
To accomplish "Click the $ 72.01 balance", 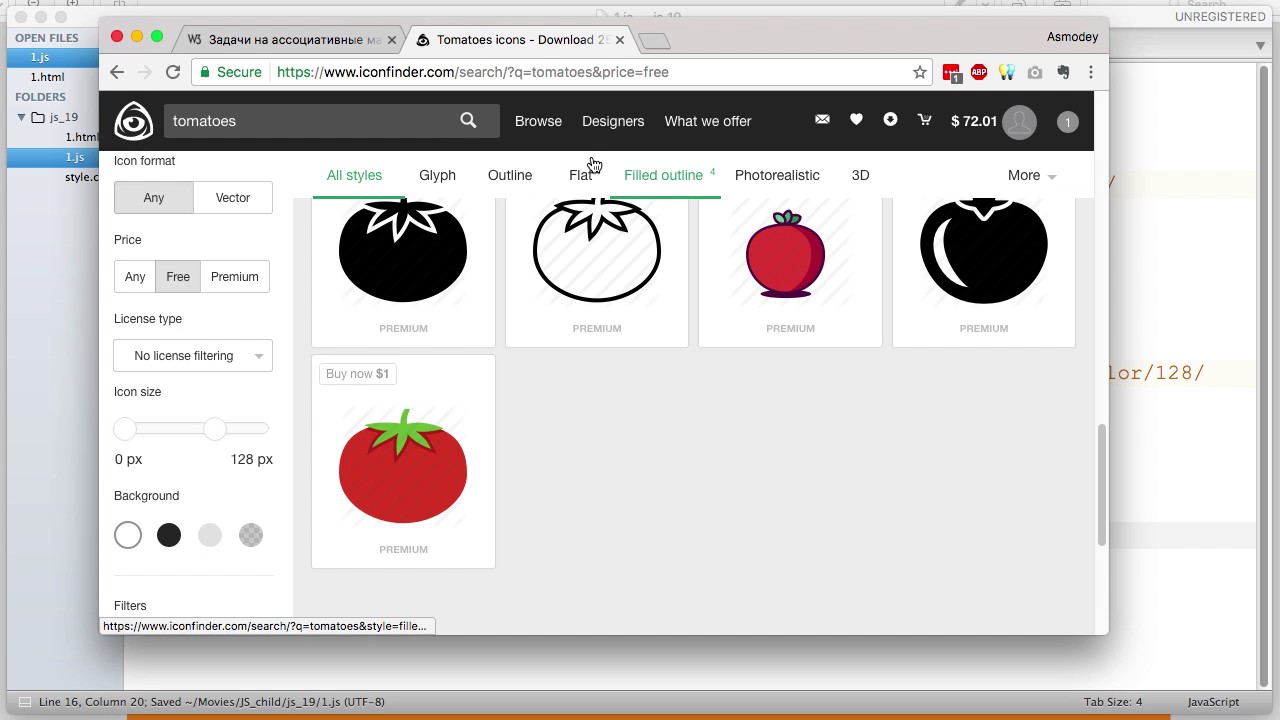I will click(x=974, y=121).
